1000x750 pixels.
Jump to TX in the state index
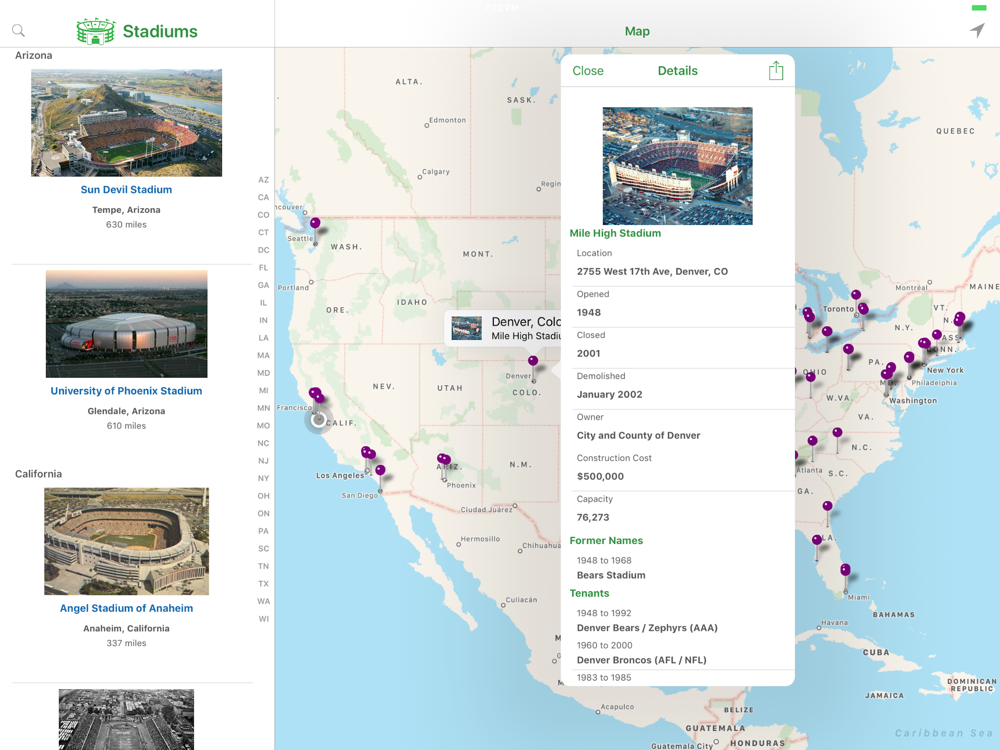[263, 584]
